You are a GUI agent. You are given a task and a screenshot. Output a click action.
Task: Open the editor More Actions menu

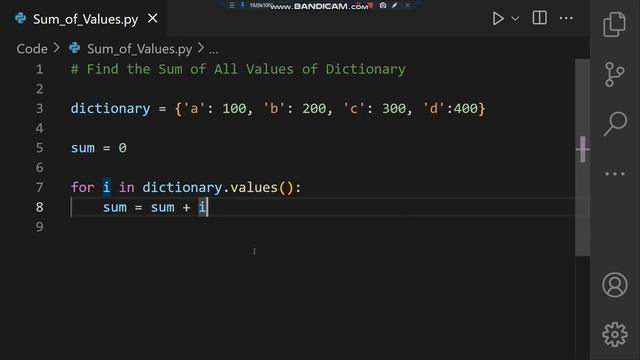[x=566, y=18]
